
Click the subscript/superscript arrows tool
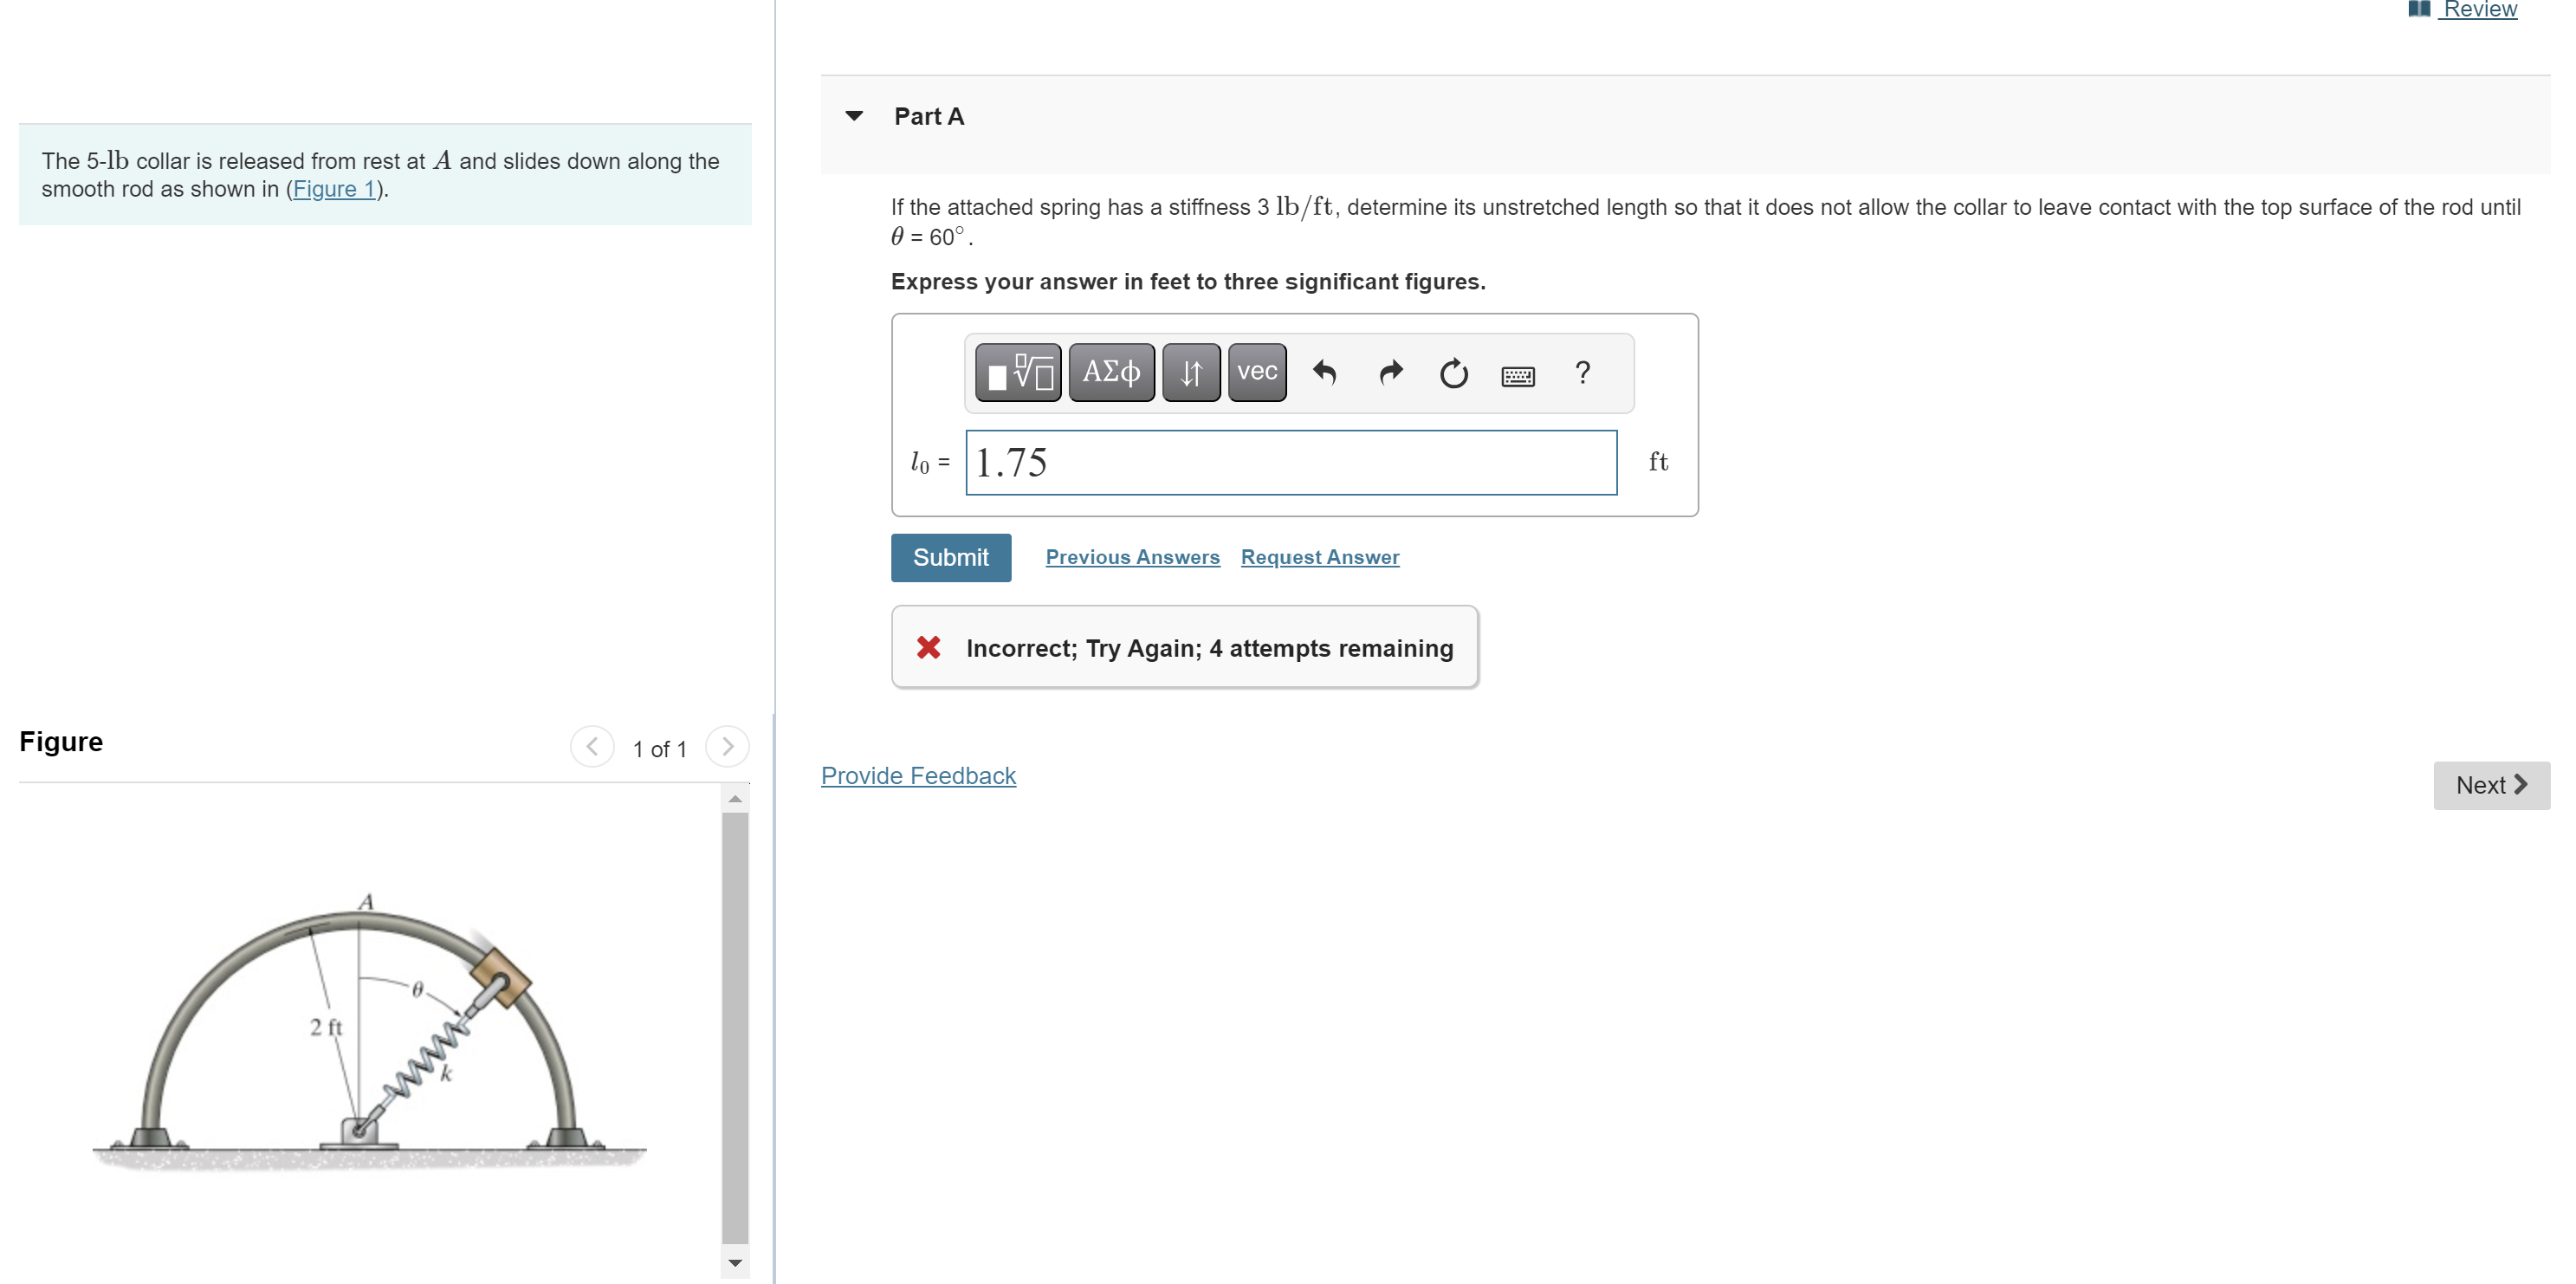(1190, 373)
